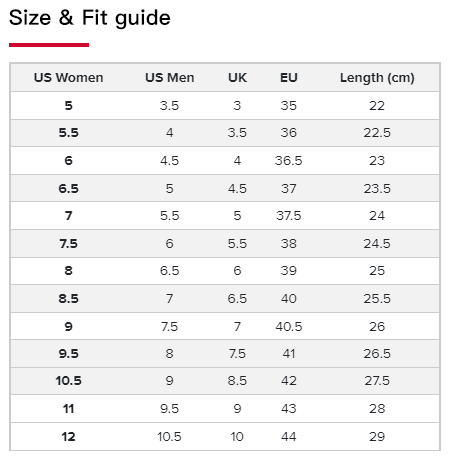Click US Men size 9.5 cell
The image size is (467, 458).
point(170,409)
